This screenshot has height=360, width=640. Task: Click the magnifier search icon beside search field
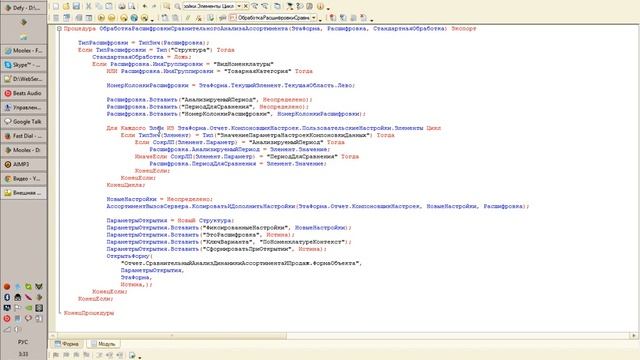(x=178, y=6)
